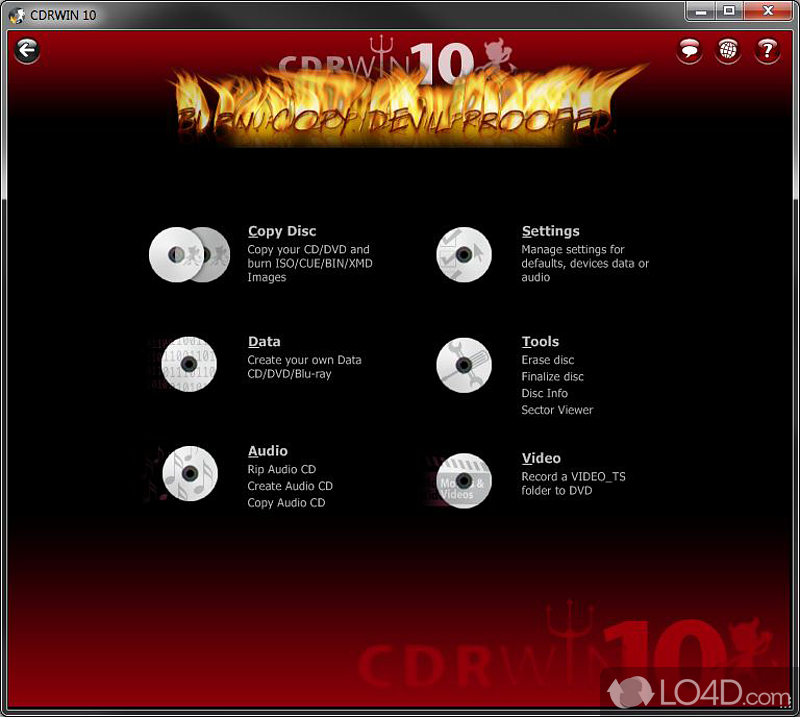The width and height of the screenshot is (800, 717).
Task: Click the Copy Disc double-disc icon
Action: (189, 255)
